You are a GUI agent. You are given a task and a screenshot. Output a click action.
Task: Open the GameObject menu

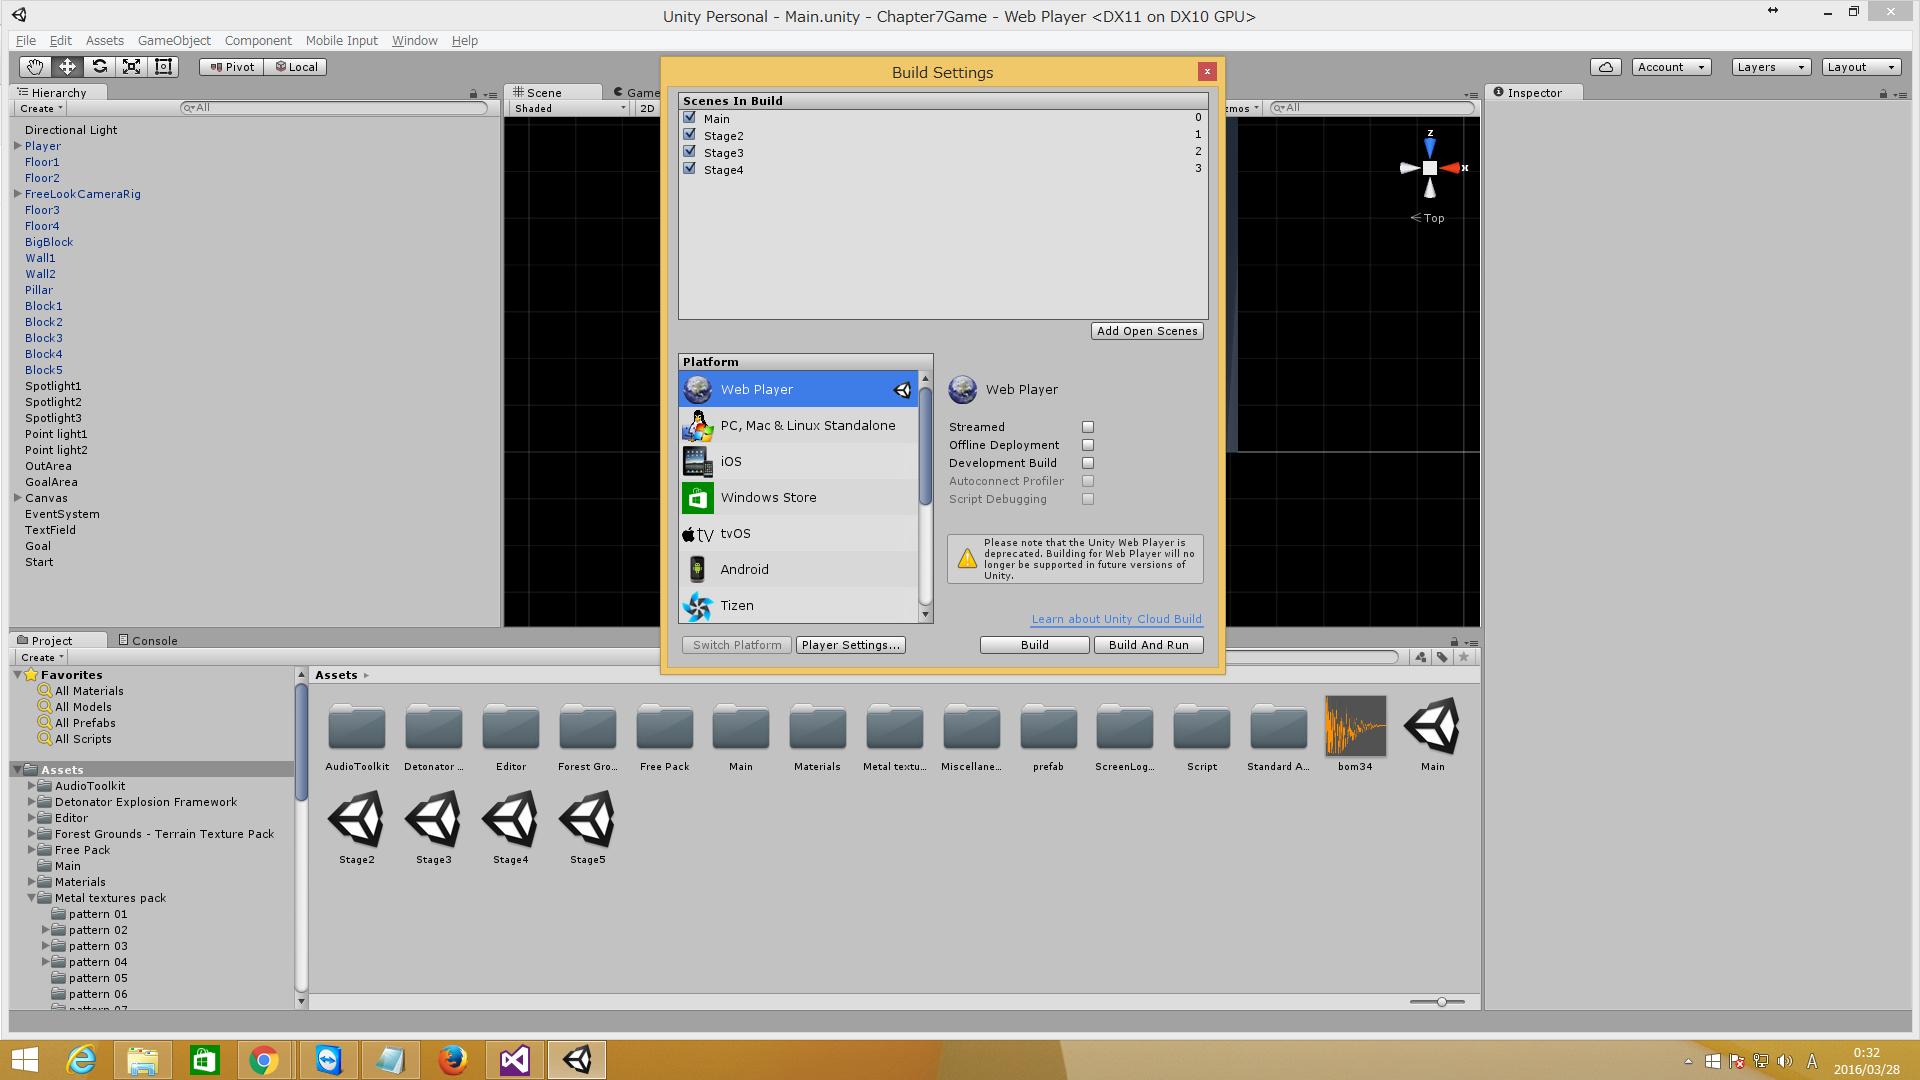pyautogui.click(x=174, y=40)
